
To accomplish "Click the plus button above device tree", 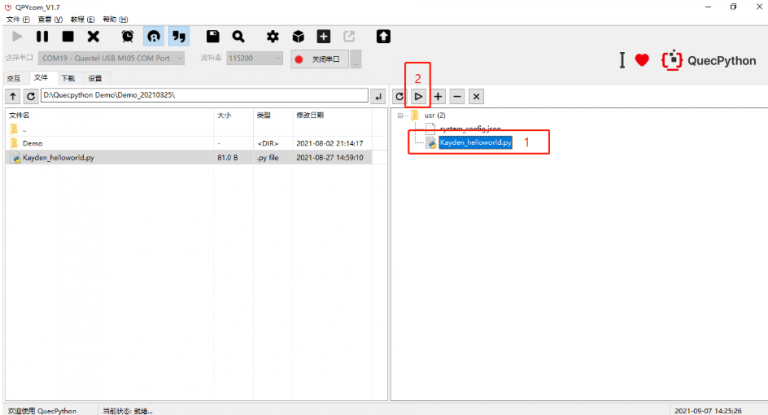I will [x=438, y=96].
